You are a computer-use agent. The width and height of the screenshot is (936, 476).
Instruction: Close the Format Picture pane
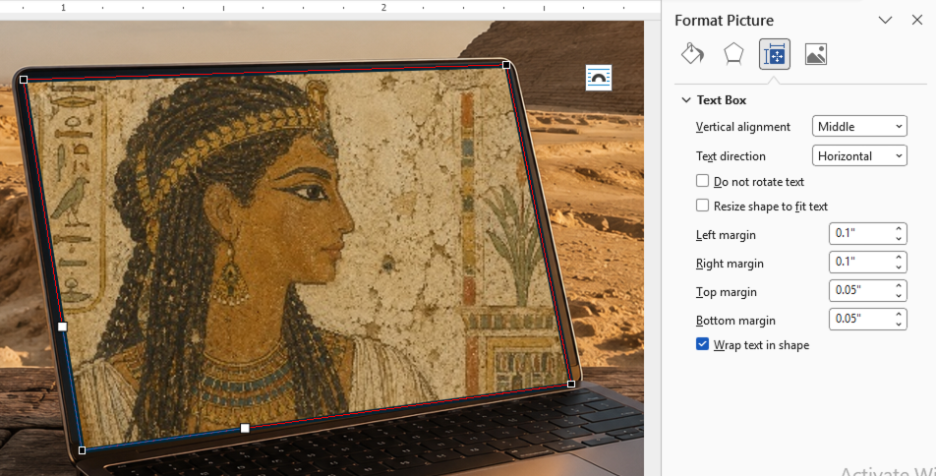click(917, 20)
